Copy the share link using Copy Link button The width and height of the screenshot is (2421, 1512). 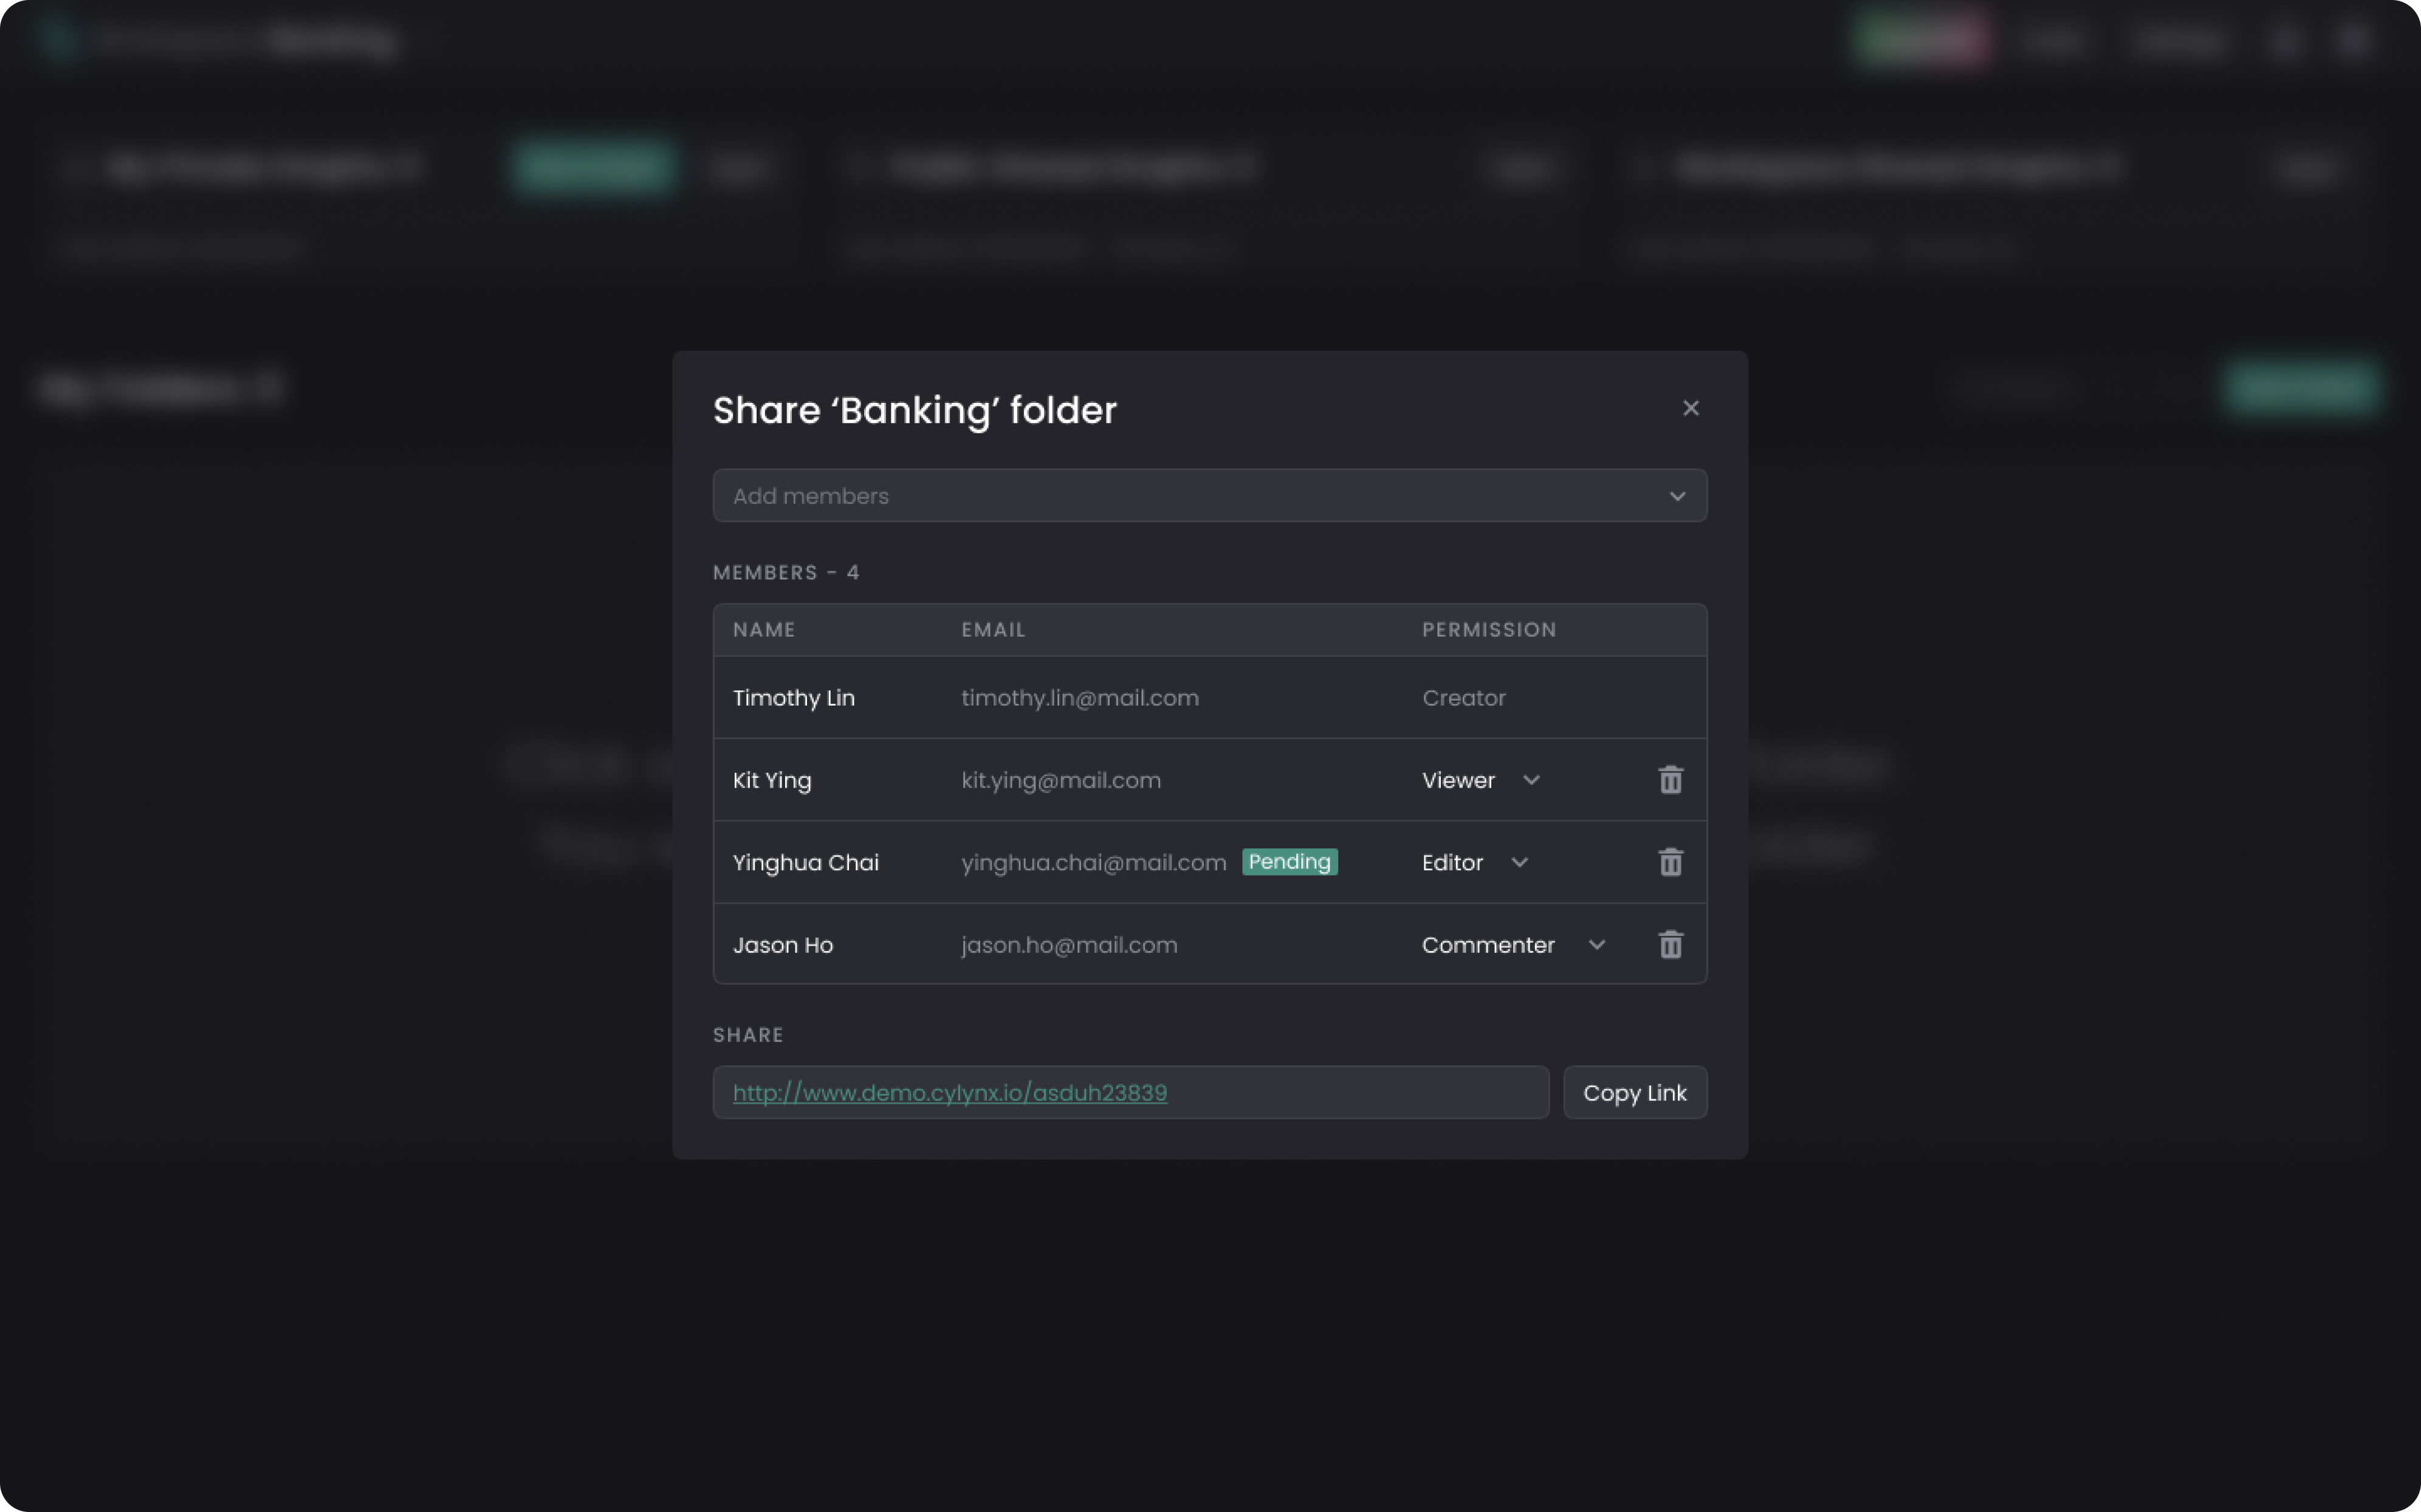(1635, 1092)
